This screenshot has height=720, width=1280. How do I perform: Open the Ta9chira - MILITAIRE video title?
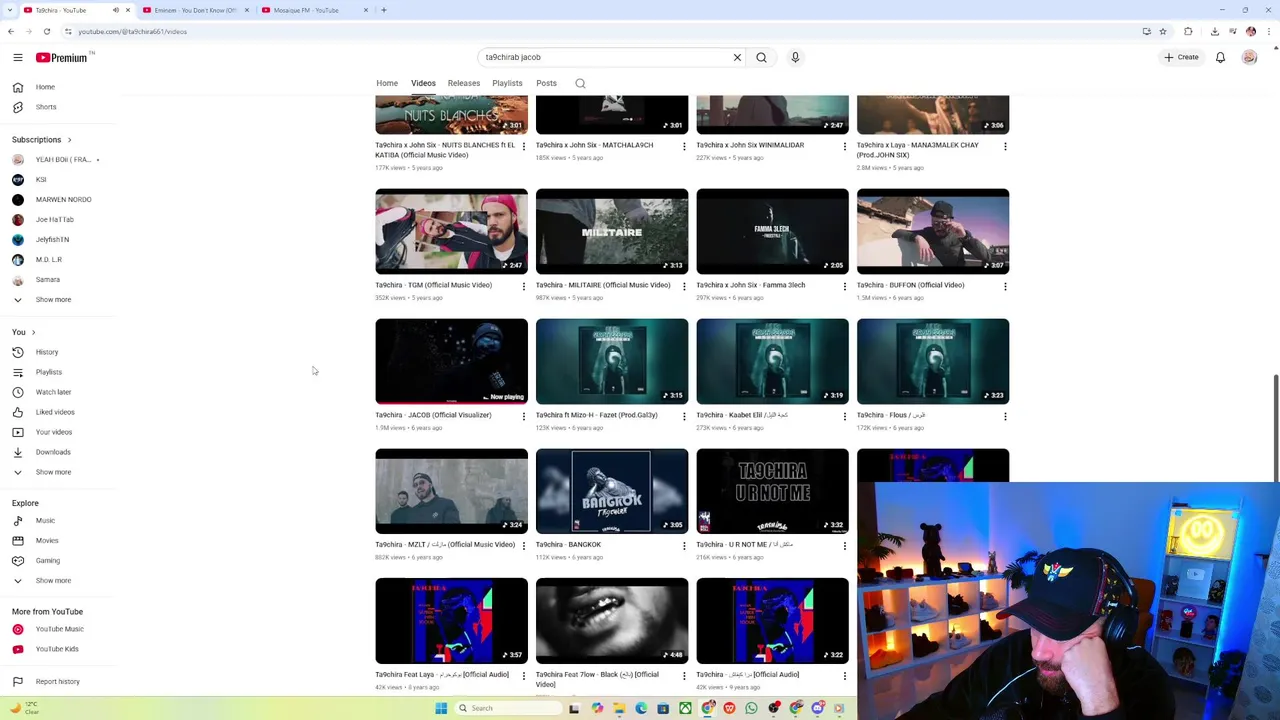click(x=603, y=285)
